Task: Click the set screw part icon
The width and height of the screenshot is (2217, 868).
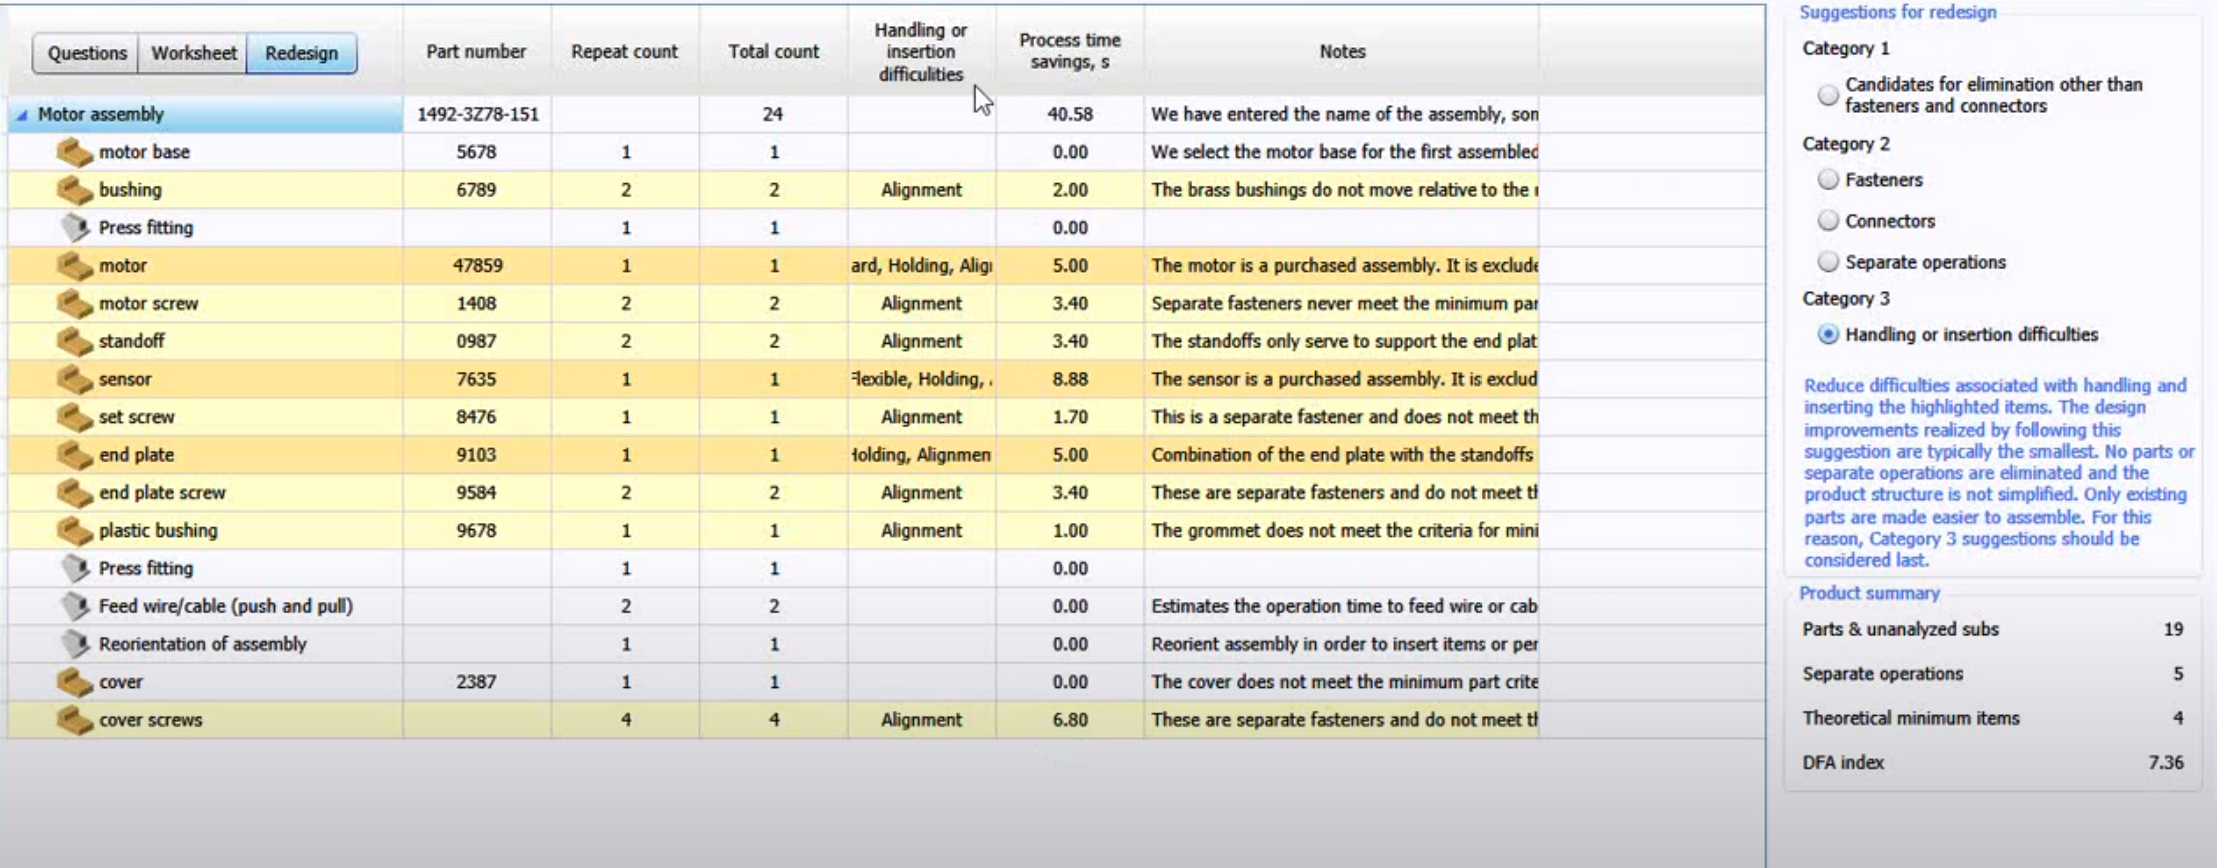Action: [74, 417]
